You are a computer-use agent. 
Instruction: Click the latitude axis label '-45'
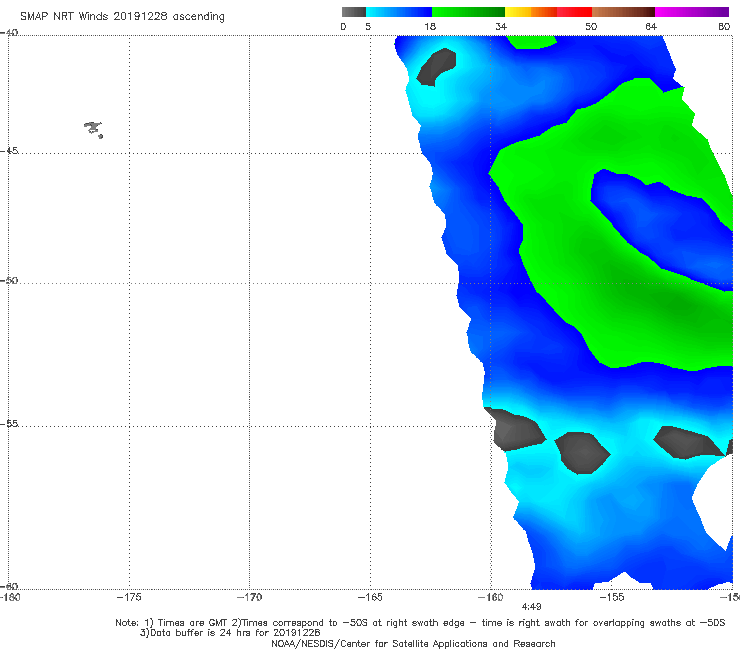tap(9, 151)
